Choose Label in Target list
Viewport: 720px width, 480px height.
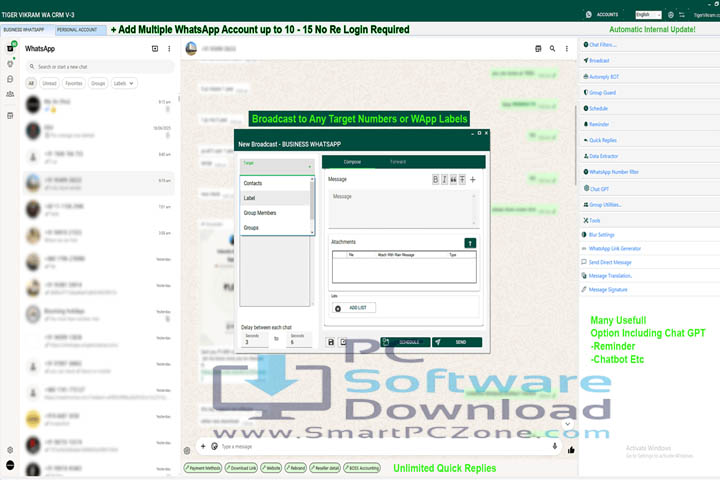click(x=275, y=198)
